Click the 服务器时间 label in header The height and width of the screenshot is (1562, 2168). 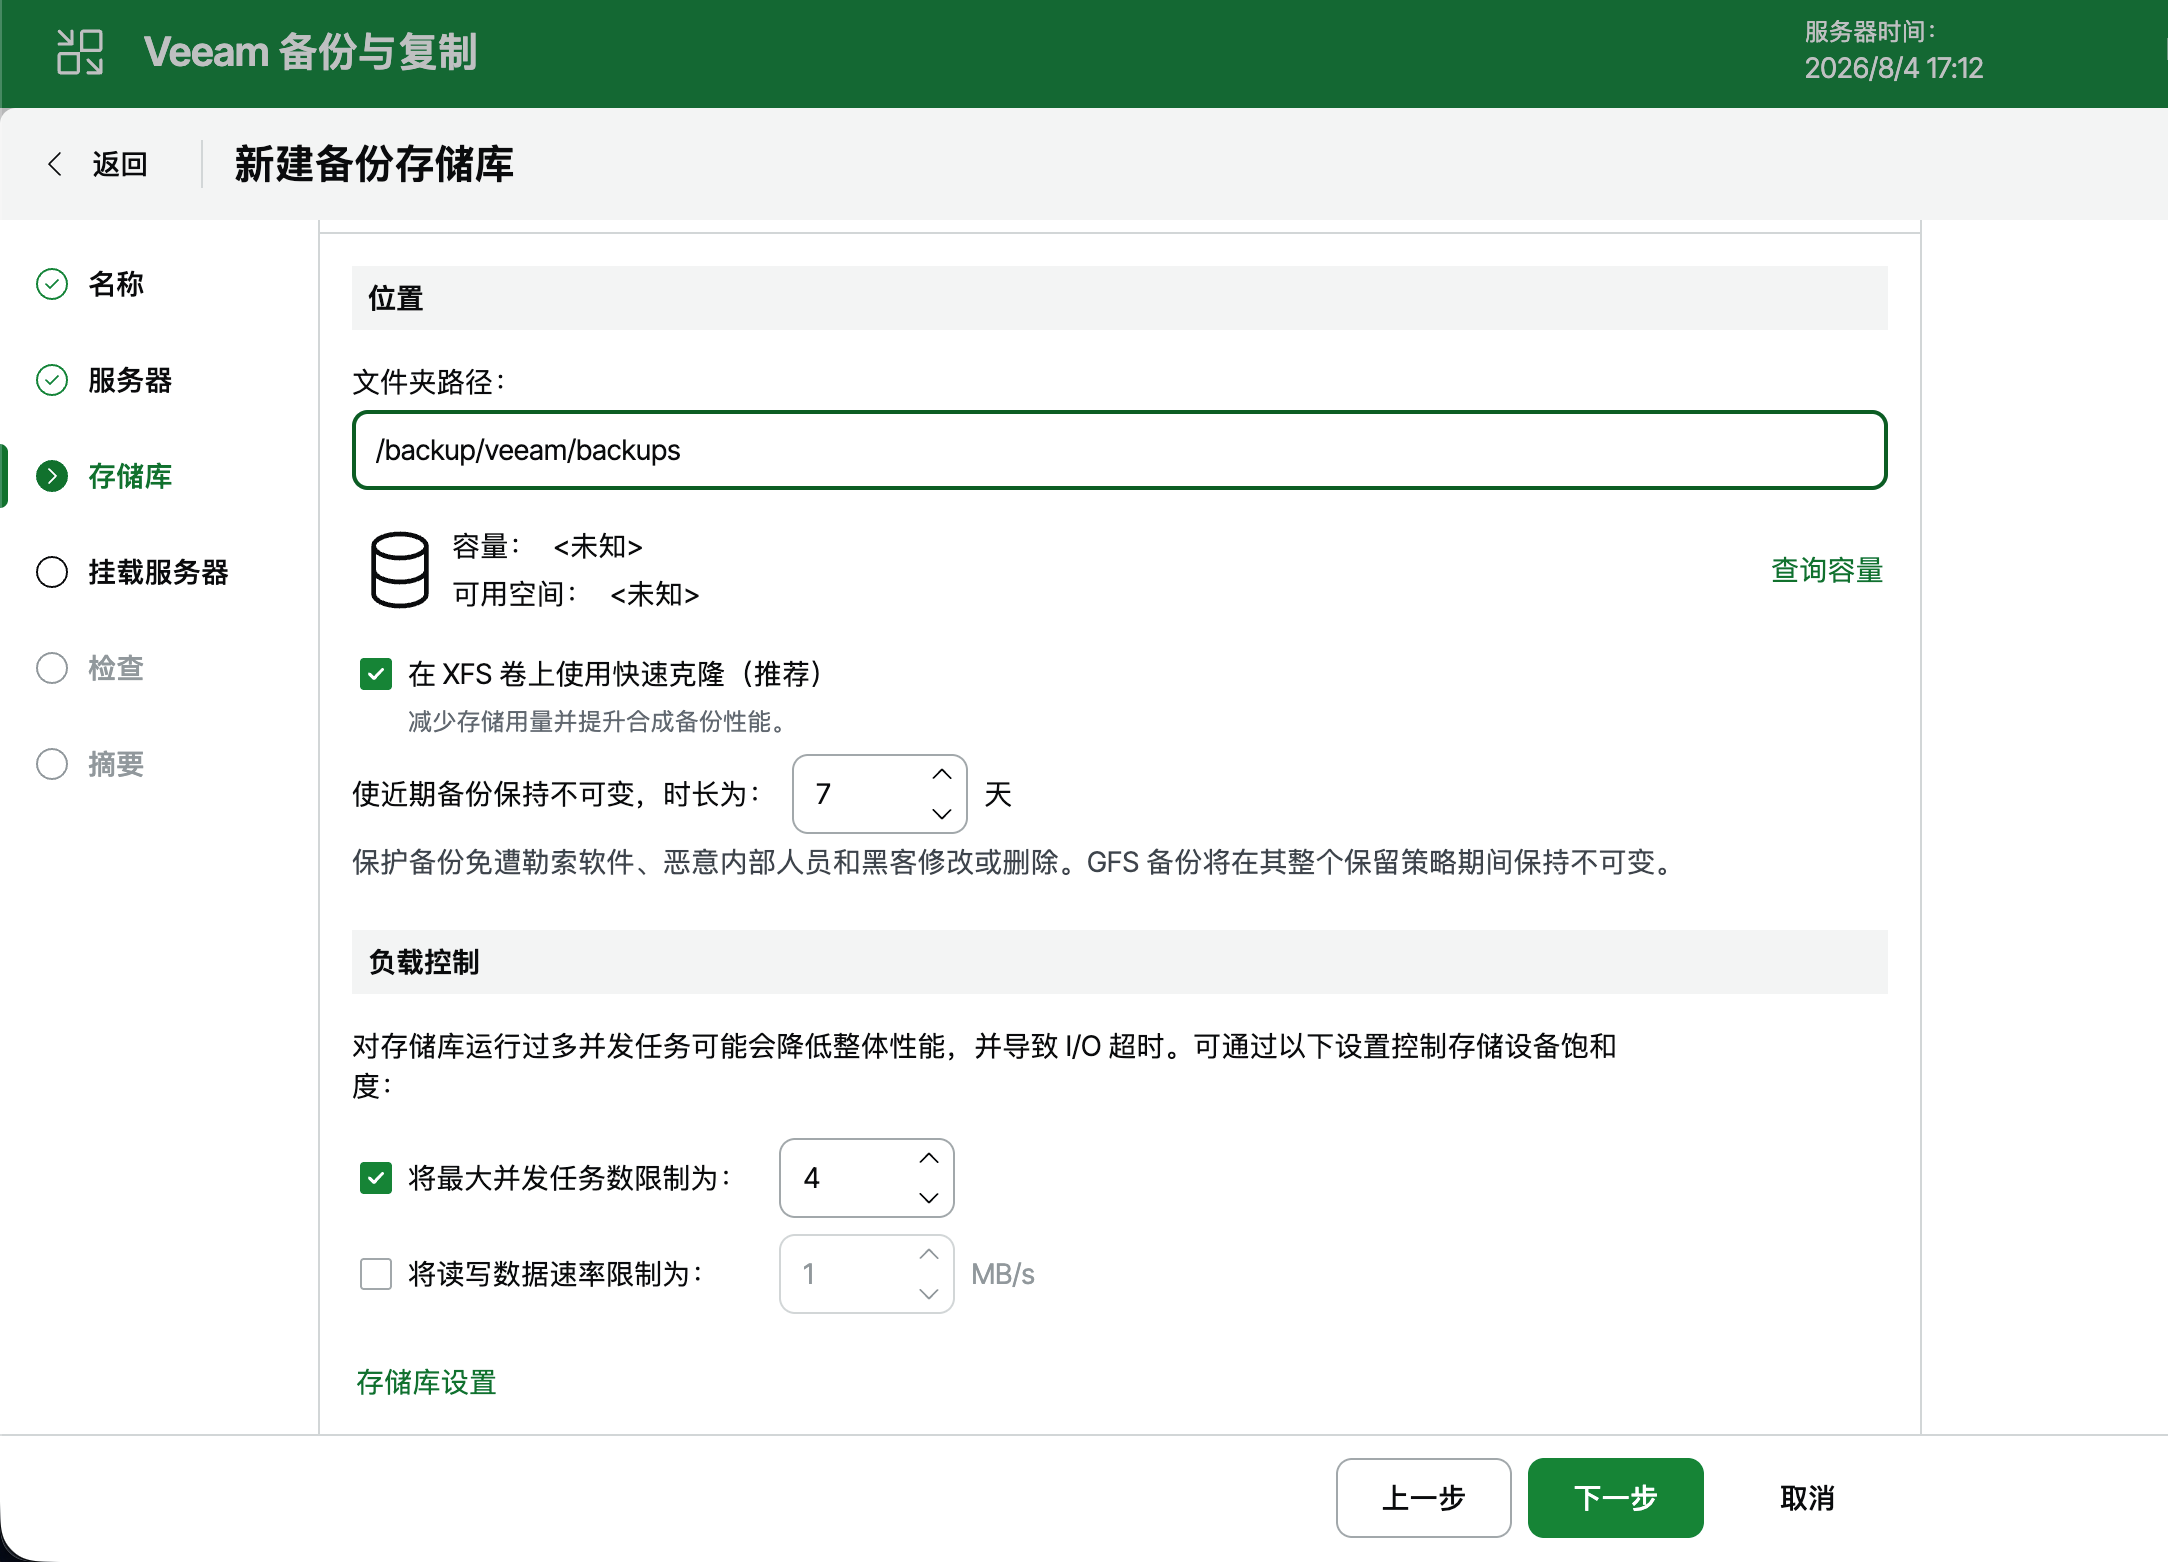coord(1870,32)
